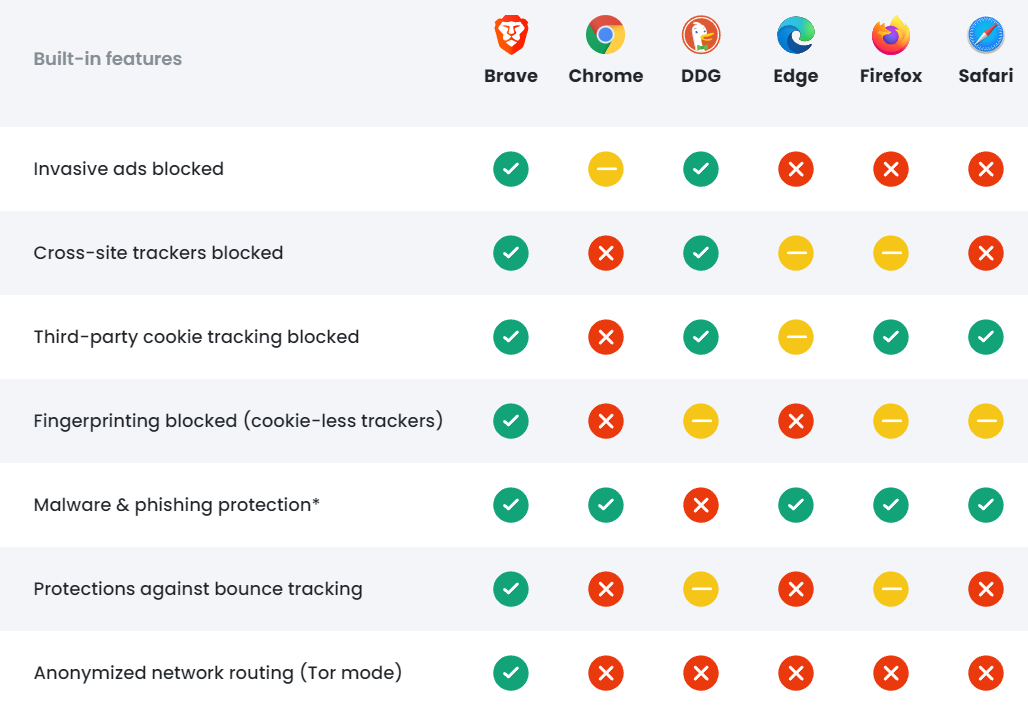Click the 'Built-in features' heading

(x=108, y=58)
